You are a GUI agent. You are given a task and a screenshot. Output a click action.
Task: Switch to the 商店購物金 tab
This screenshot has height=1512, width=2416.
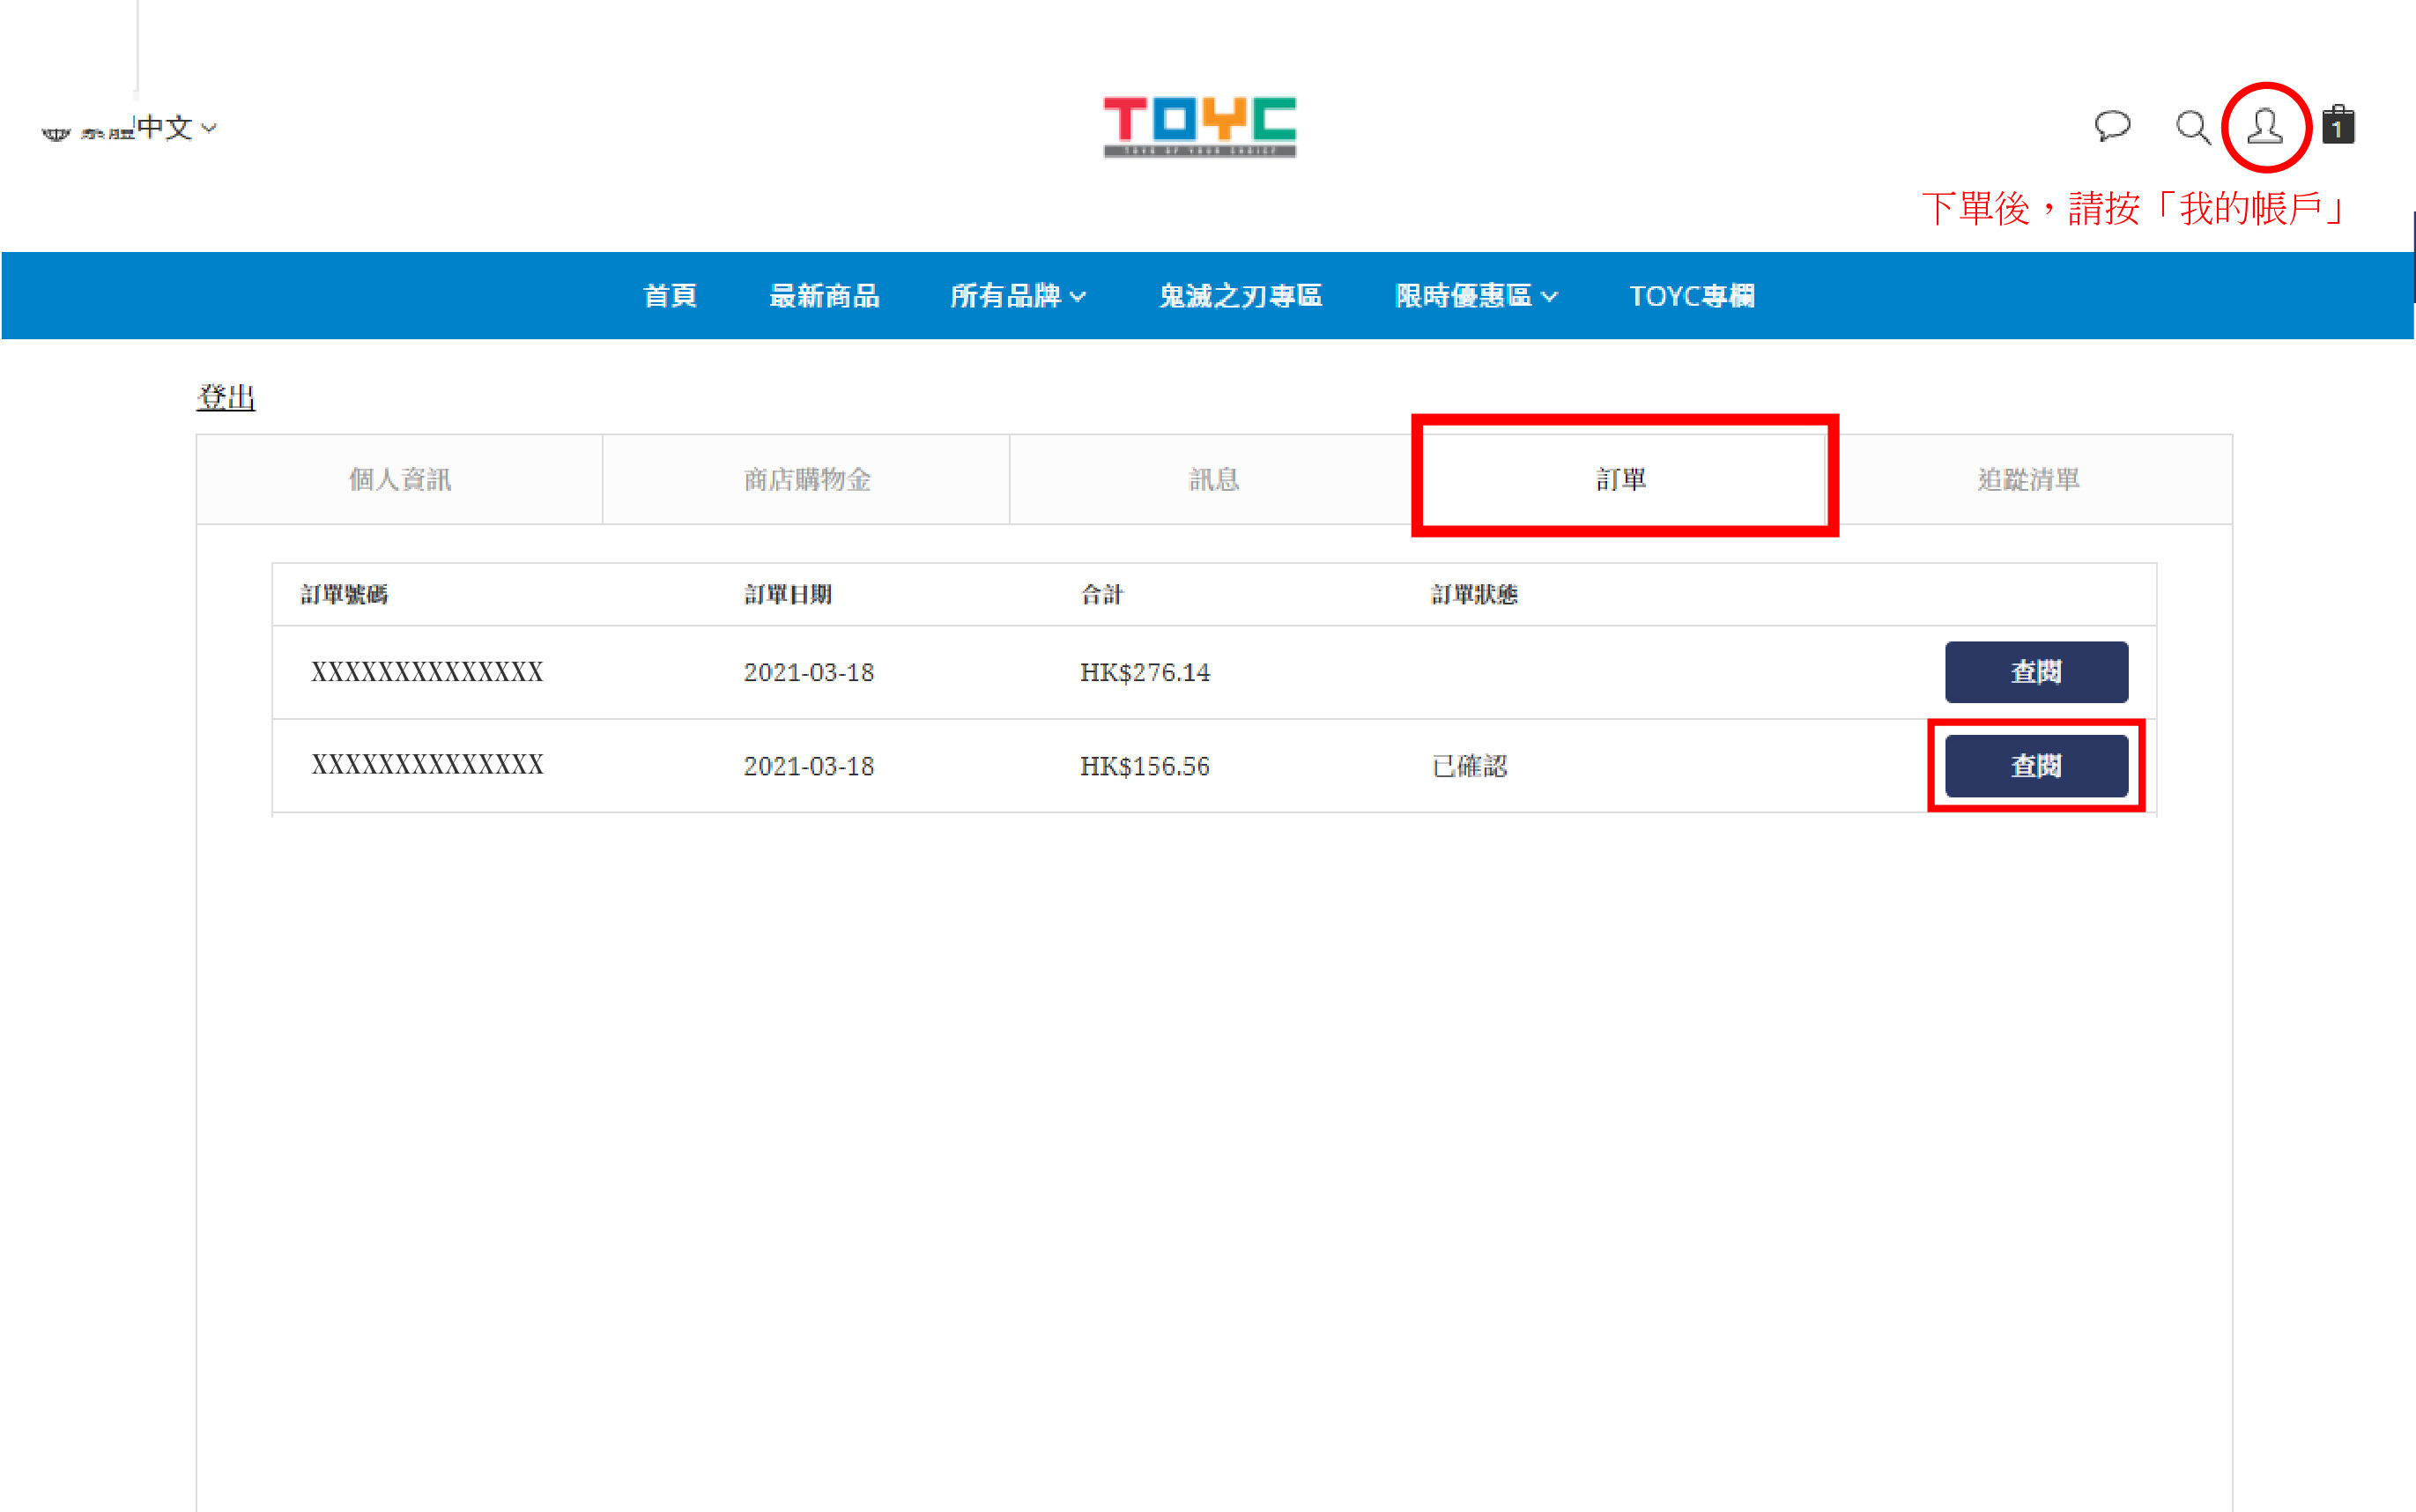click(807, 480)
